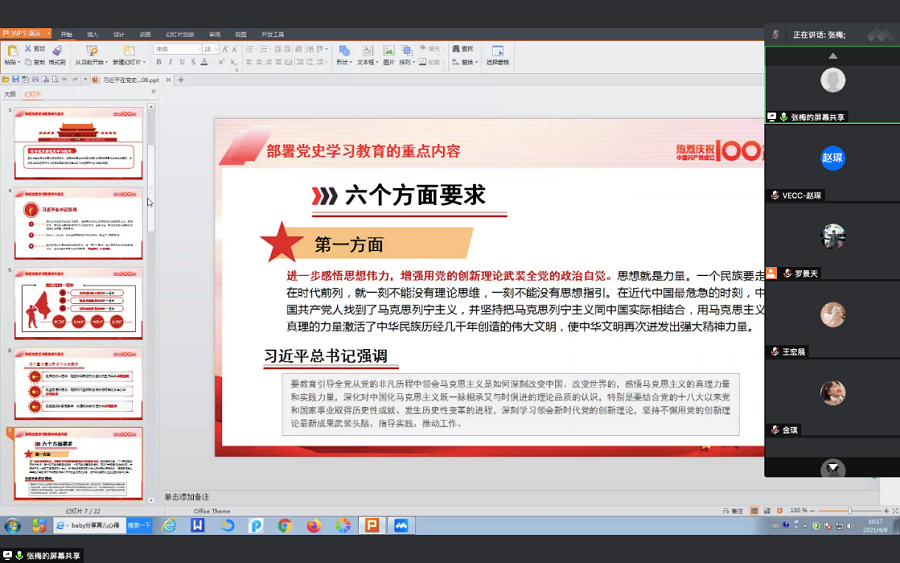Select the Format Painter (格式刷) tool

(57, 53)
